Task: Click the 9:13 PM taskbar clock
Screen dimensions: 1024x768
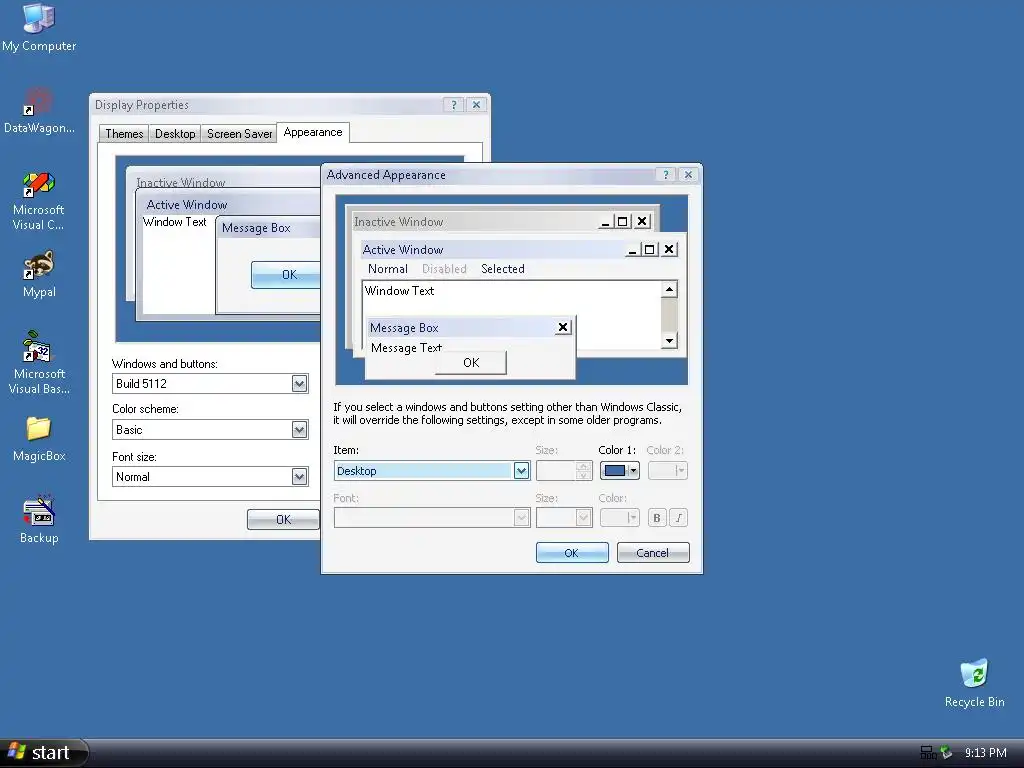Action: tap(985, 753)
